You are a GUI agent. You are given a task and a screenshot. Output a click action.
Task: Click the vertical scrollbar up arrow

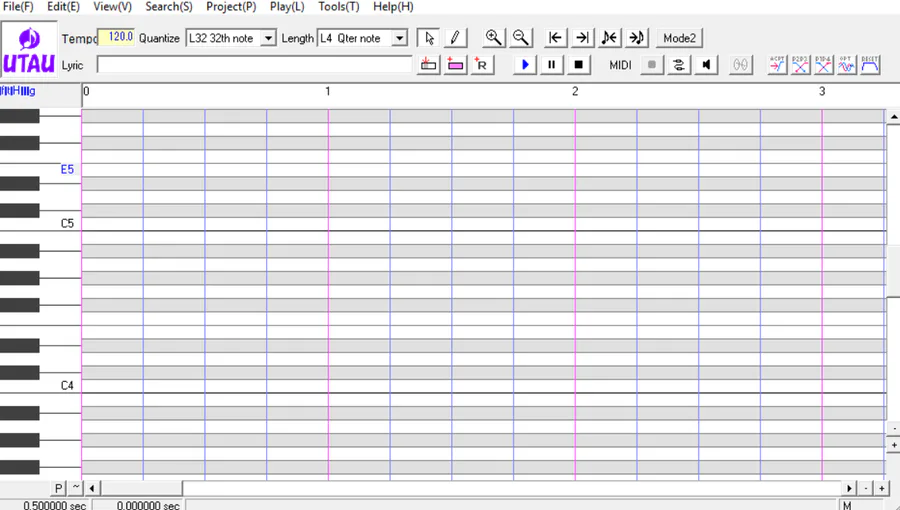pyautogui.click(x=894, y=117)
